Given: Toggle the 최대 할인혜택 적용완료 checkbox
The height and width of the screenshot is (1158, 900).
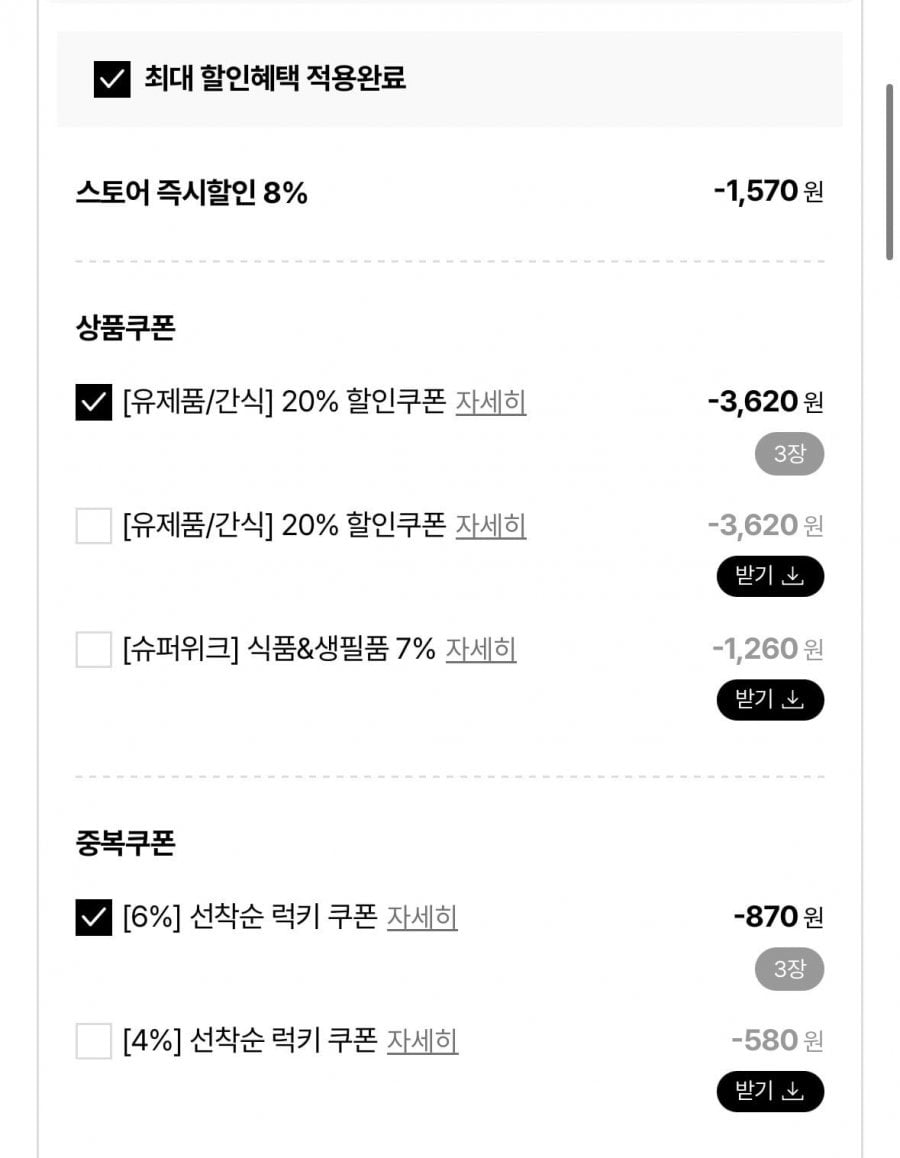Looking at the screenshot, I should pos(112,79).
